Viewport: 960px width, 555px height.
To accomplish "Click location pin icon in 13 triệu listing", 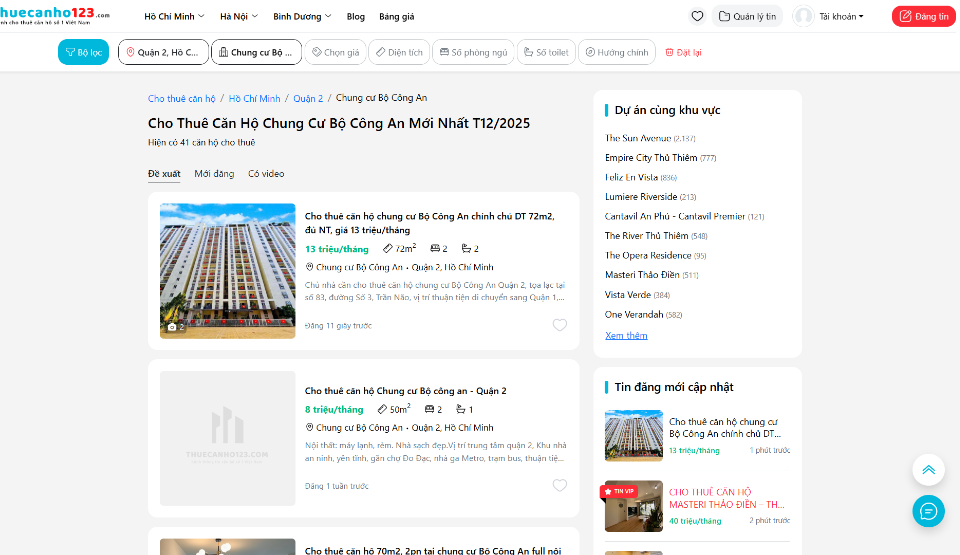I will pyautogui.click(x=310, y=267).
